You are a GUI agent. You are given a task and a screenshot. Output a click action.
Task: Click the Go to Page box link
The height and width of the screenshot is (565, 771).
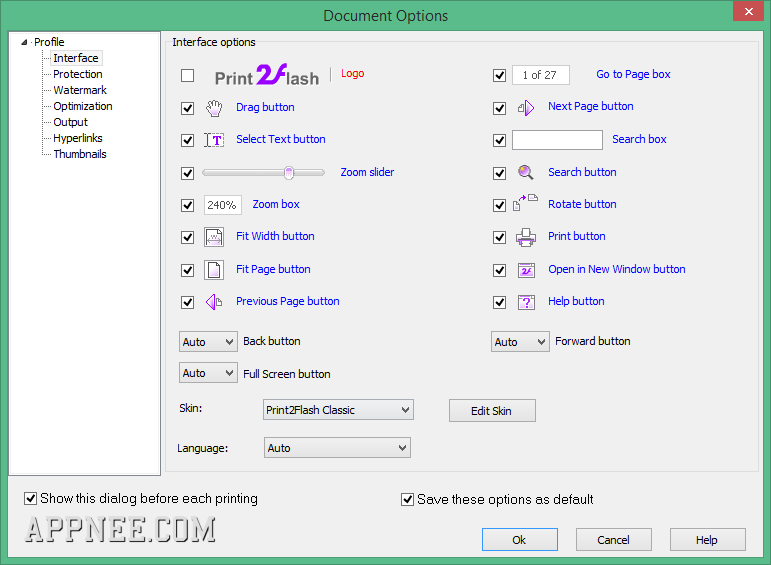point(633,74)
